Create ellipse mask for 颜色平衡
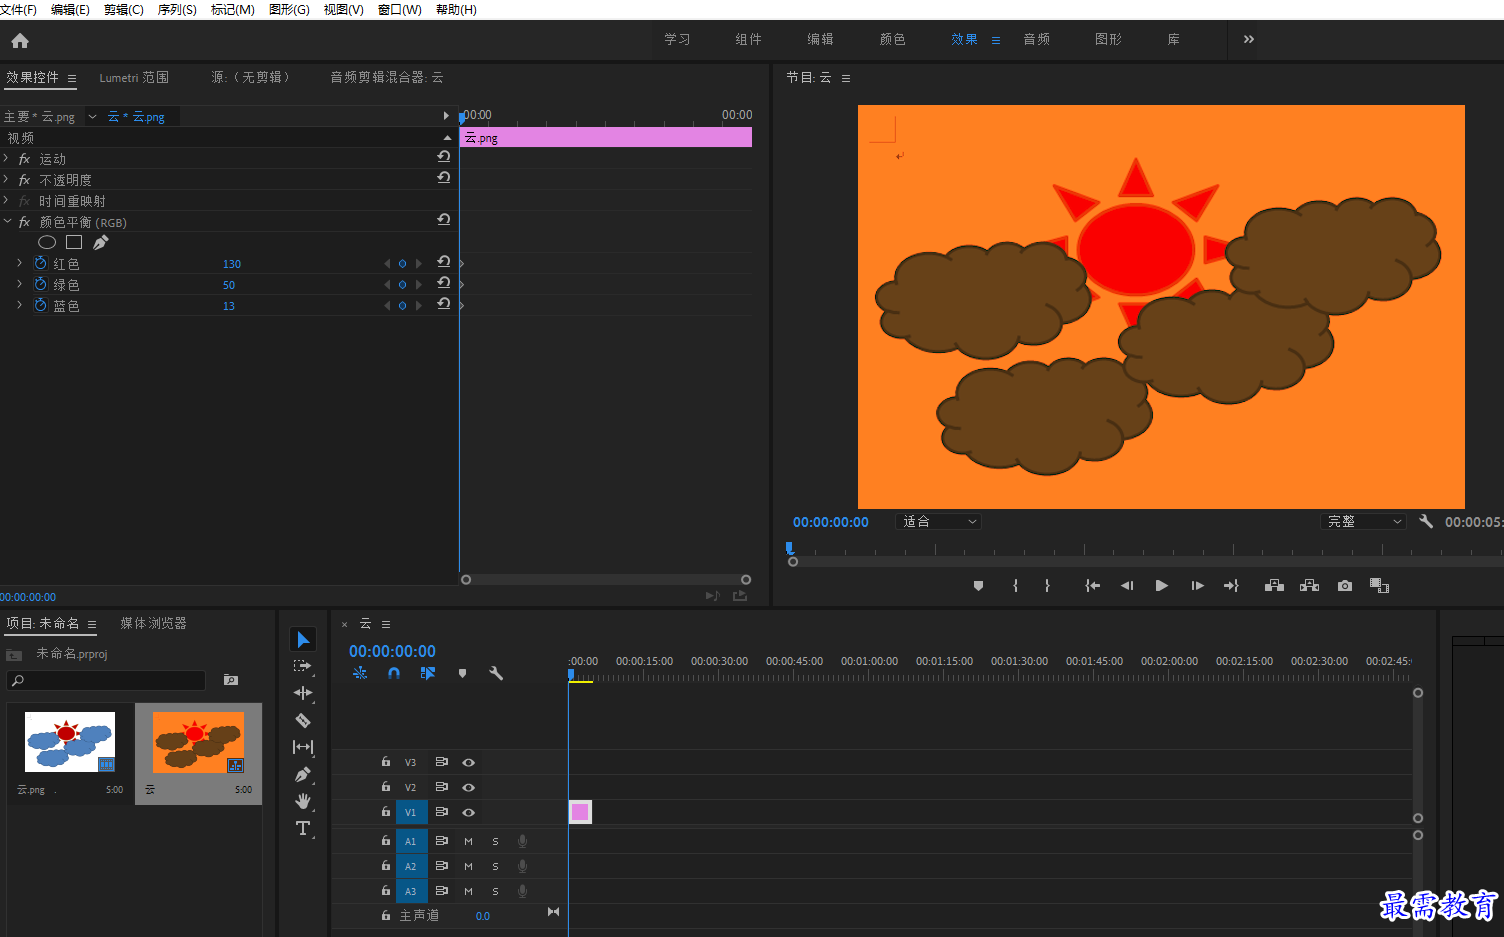 tap(47, 242)
